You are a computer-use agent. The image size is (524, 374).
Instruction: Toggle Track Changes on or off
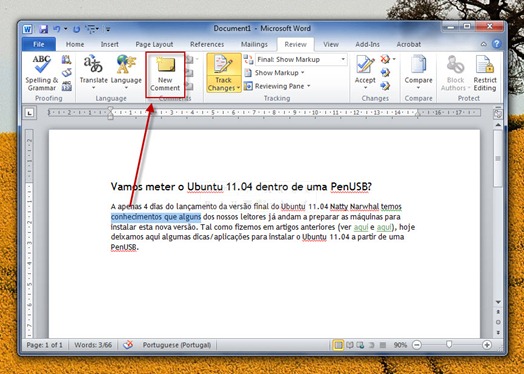tap(223, 66)
